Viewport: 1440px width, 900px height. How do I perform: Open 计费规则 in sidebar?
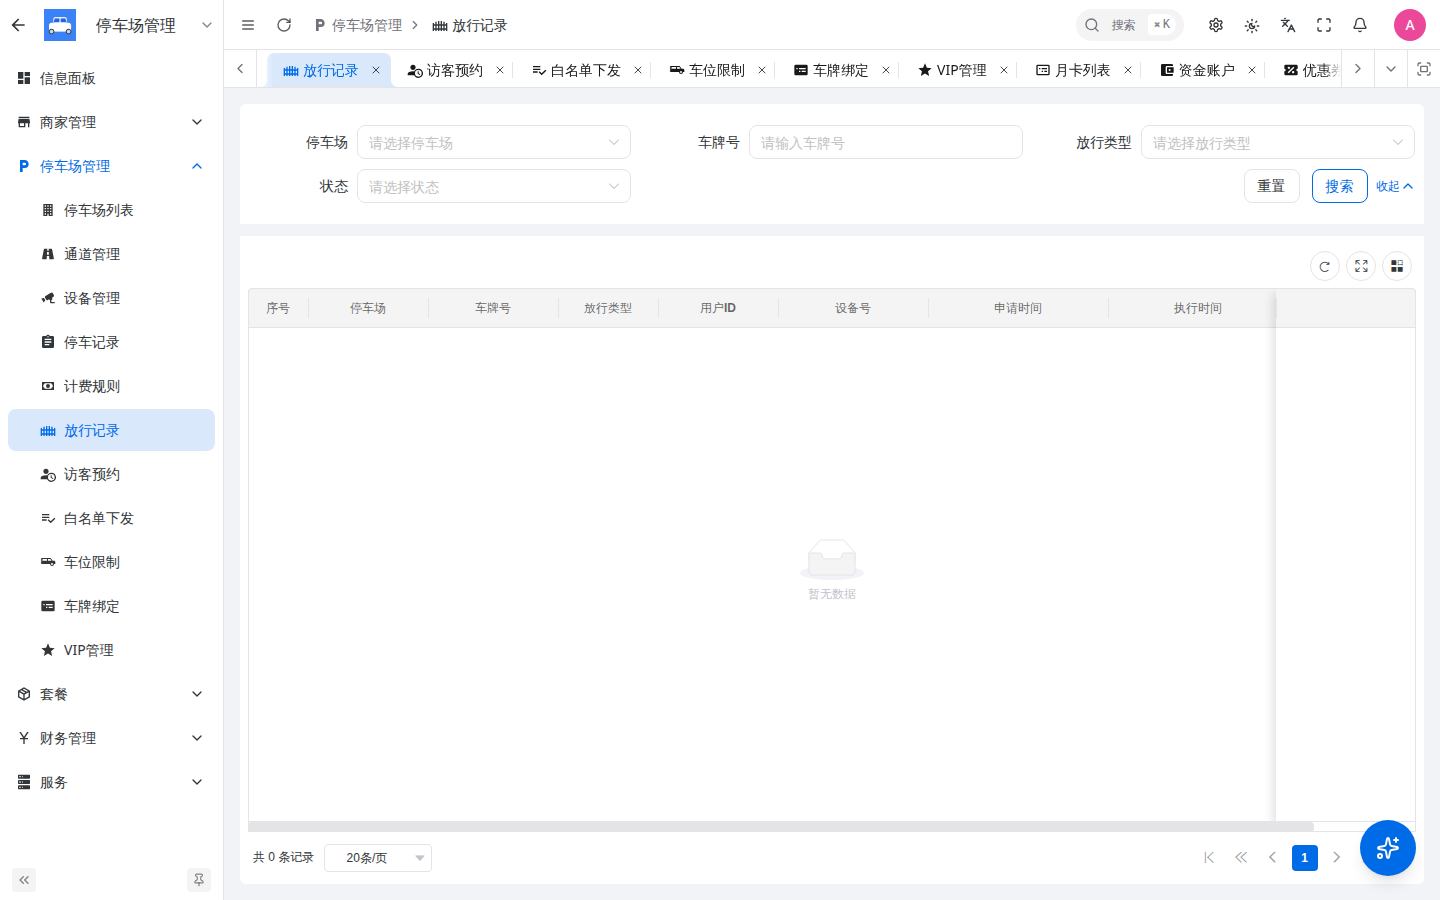(x=111, y=386)
